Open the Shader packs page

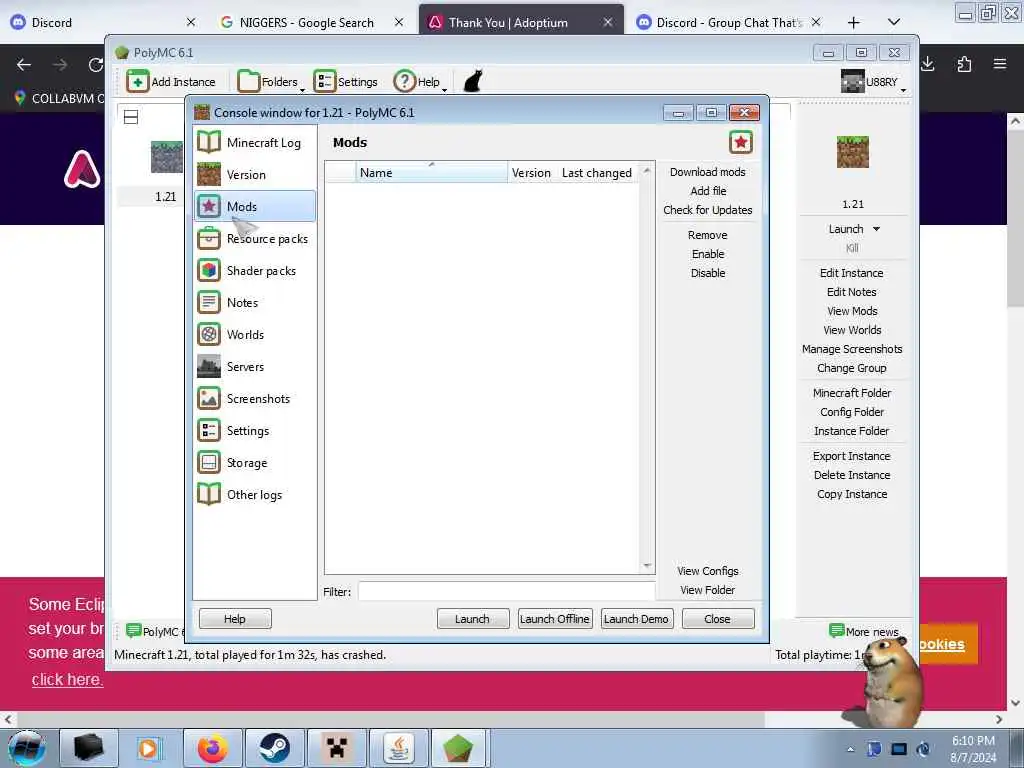point(255,270)
